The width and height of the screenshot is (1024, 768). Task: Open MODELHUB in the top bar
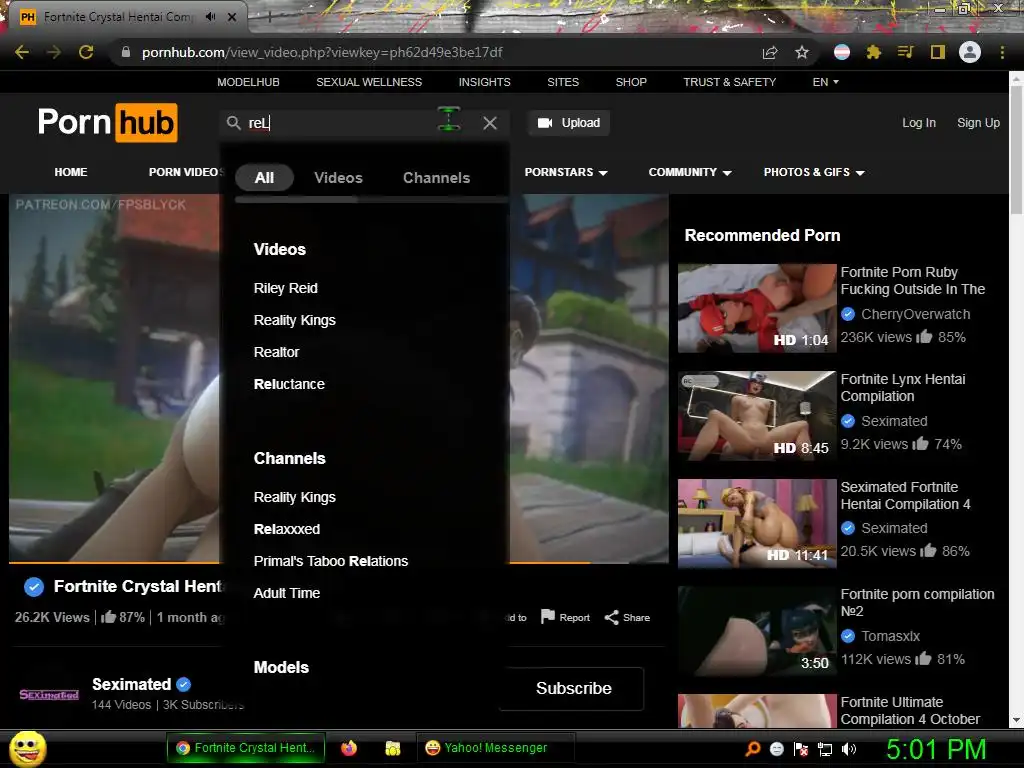tap(248, 82)
